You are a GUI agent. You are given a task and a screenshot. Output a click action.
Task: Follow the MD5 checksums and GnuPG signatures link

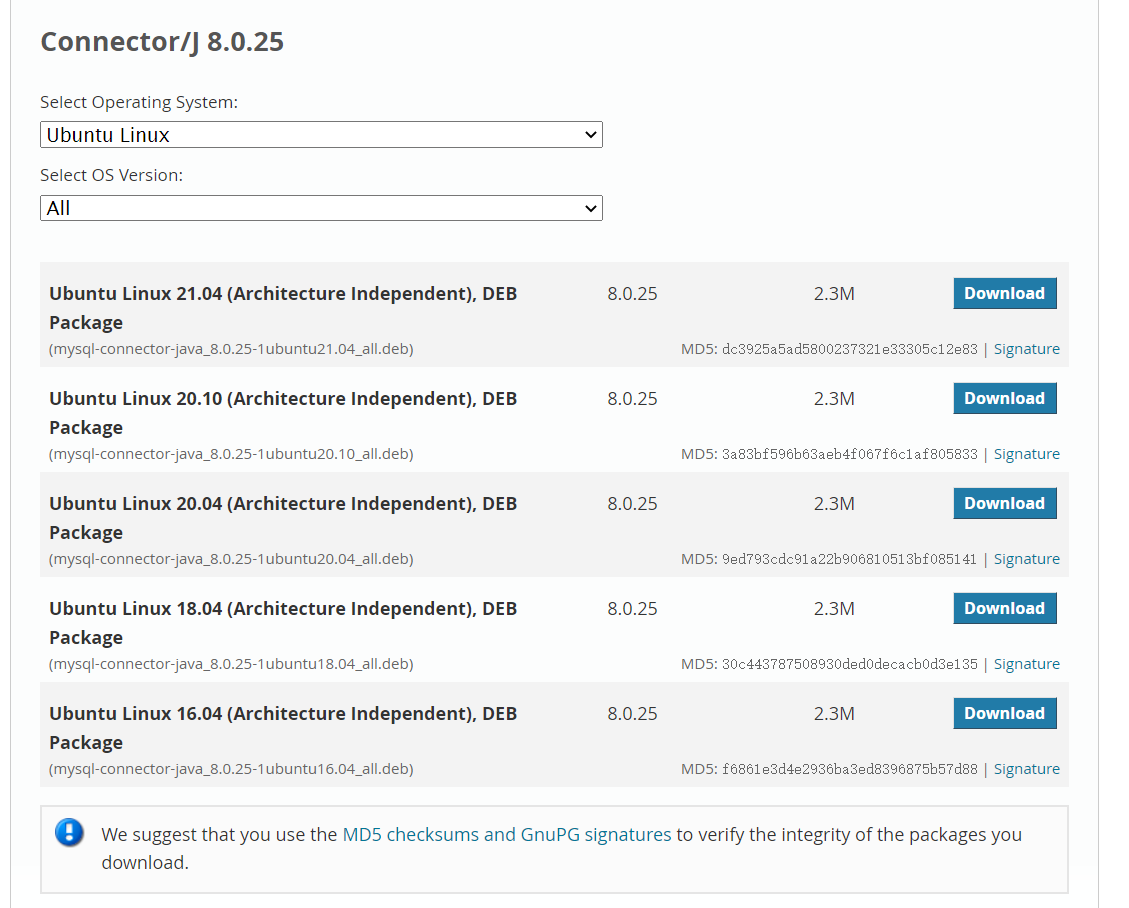point(506,834)
